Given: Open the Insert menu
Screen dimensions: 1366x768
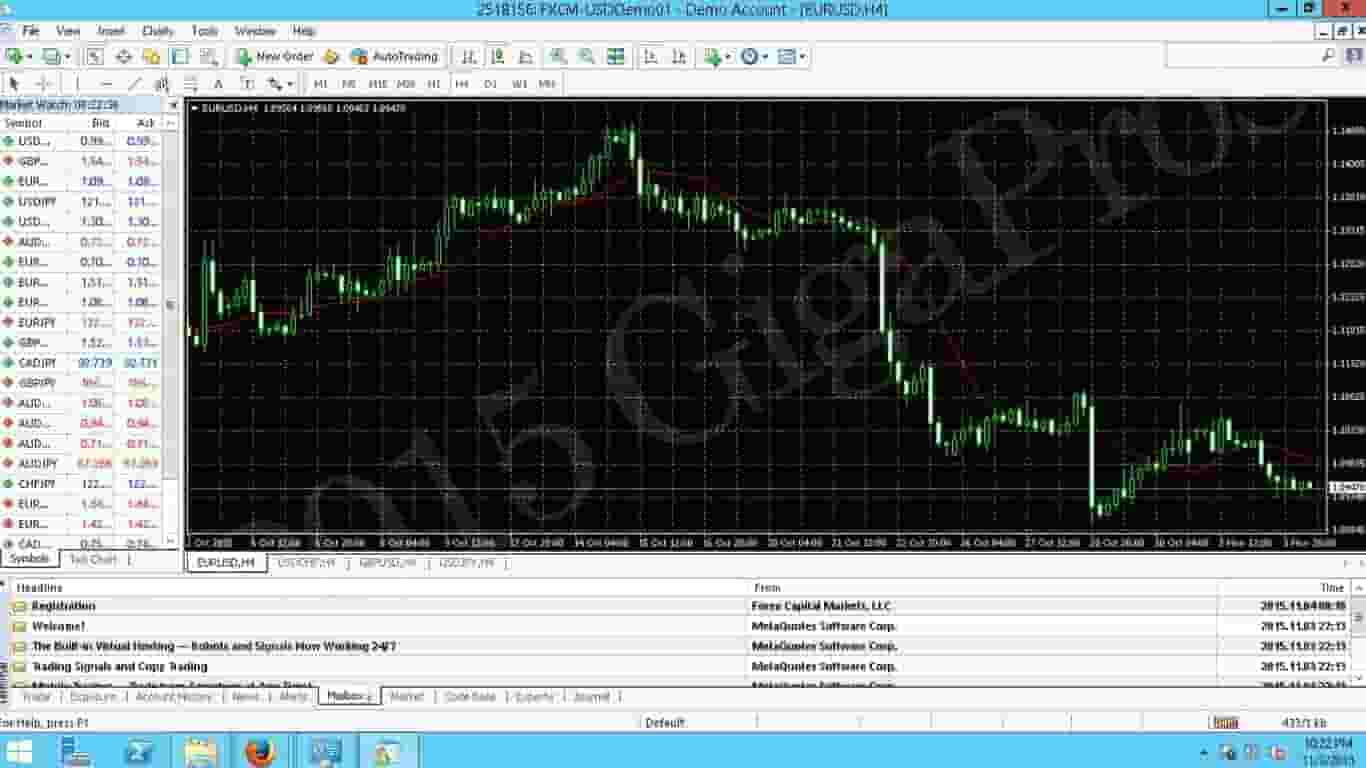Looking at the screenshot, I should tap(111, 31).
